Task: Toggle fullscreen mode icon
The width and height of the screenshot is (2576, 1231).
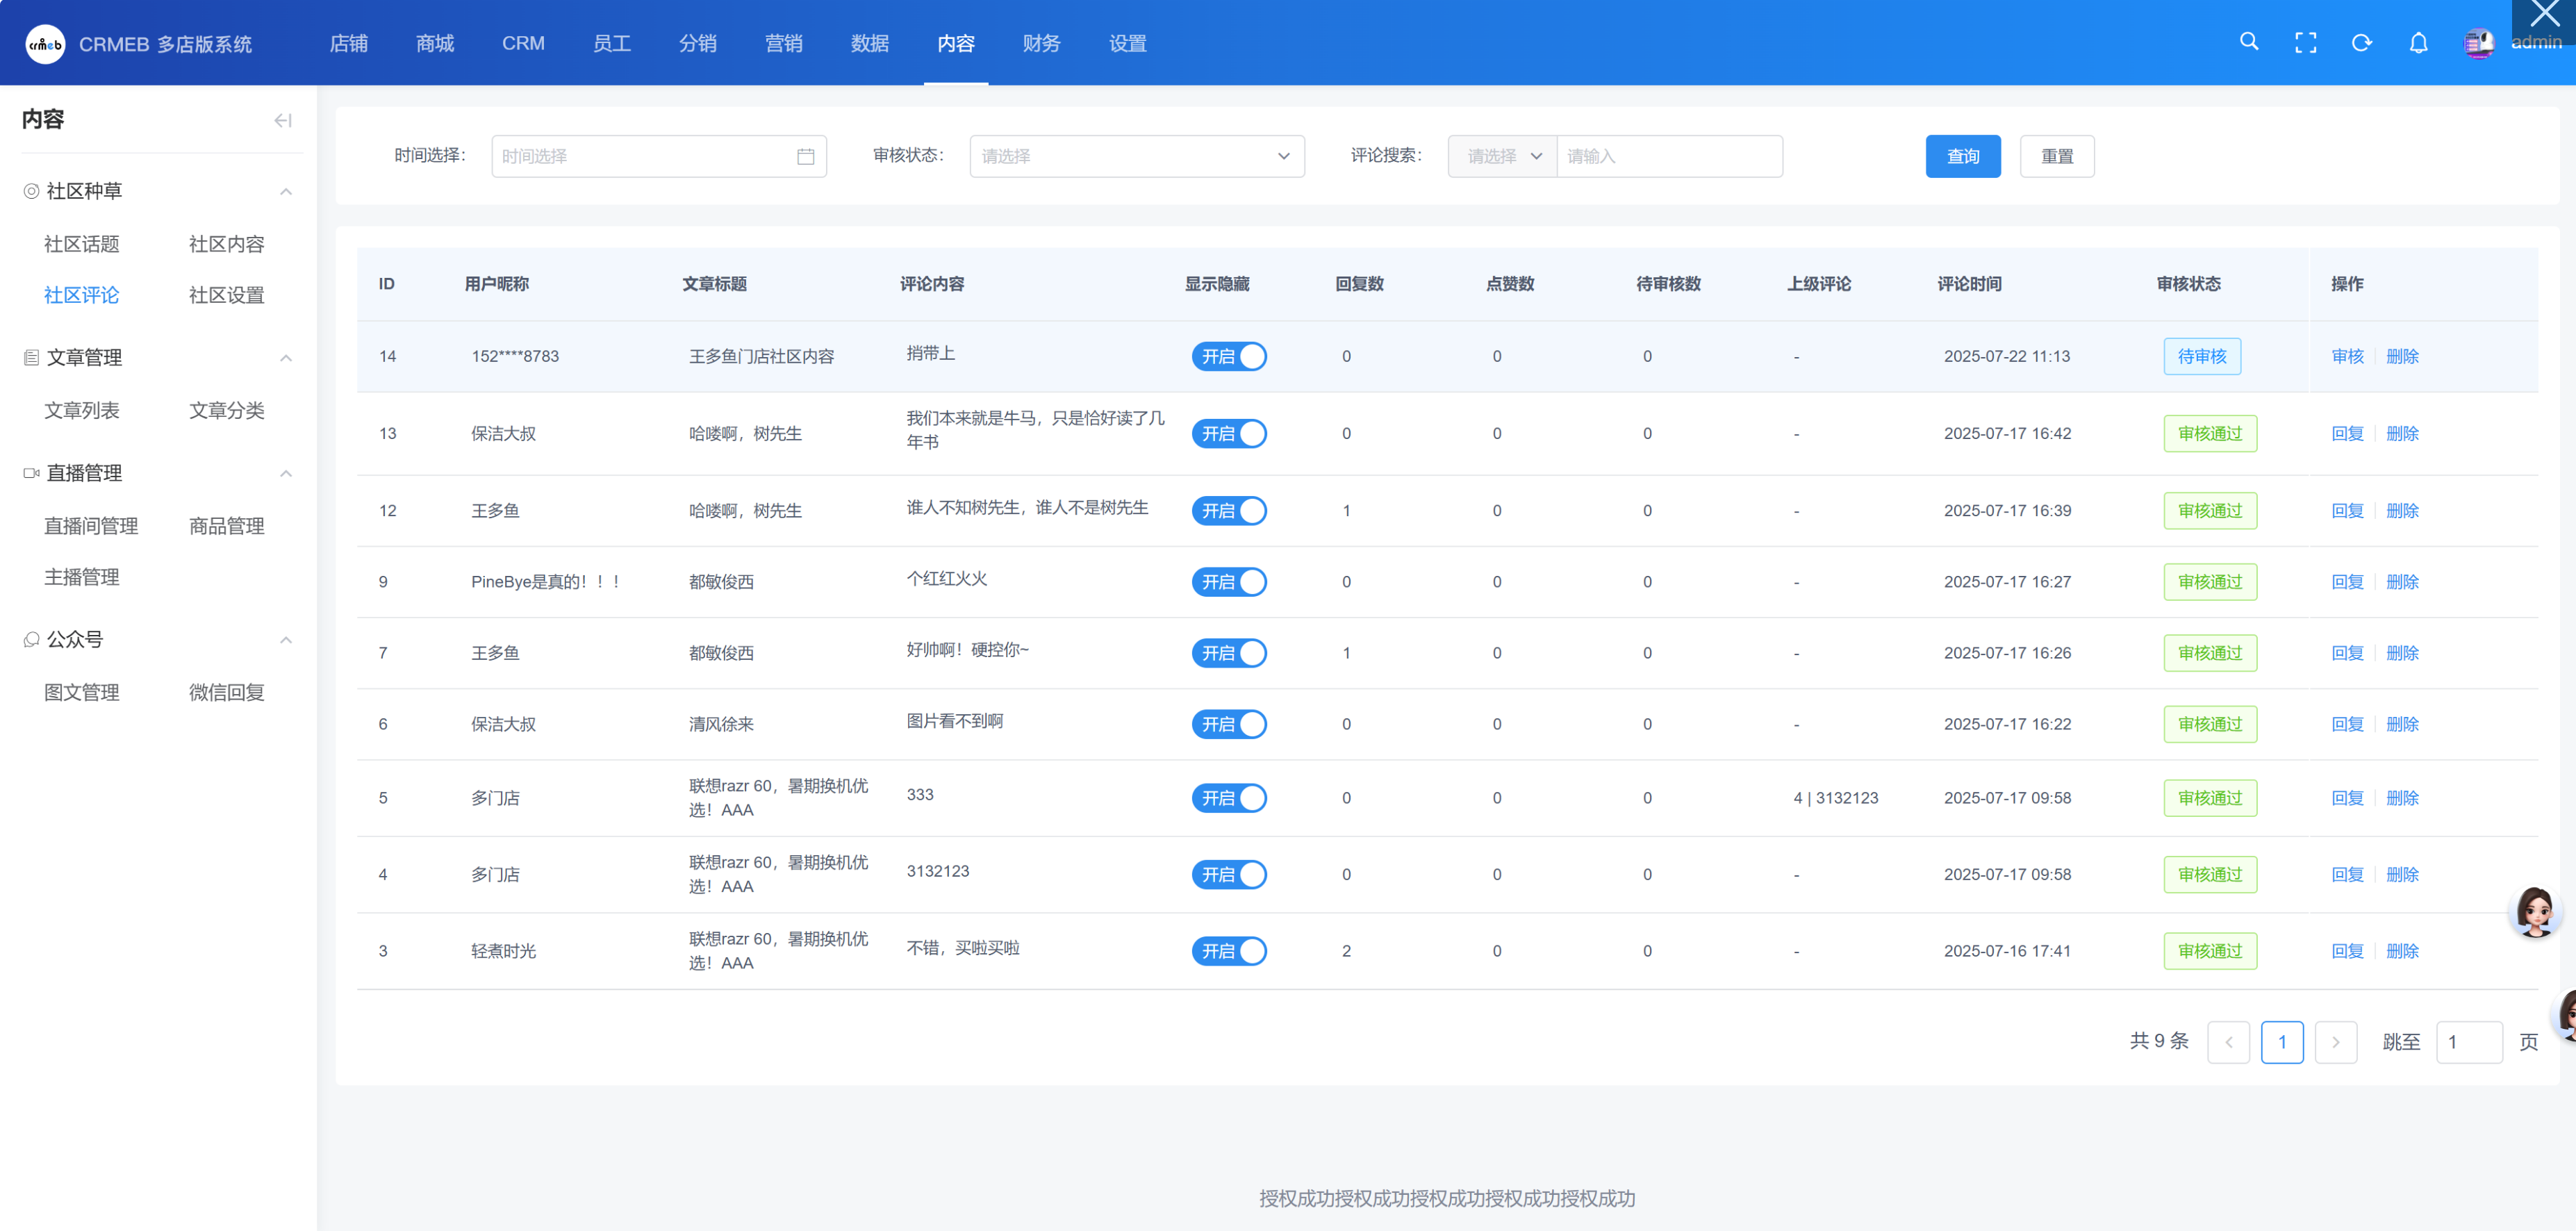Action: (2305, 43)
